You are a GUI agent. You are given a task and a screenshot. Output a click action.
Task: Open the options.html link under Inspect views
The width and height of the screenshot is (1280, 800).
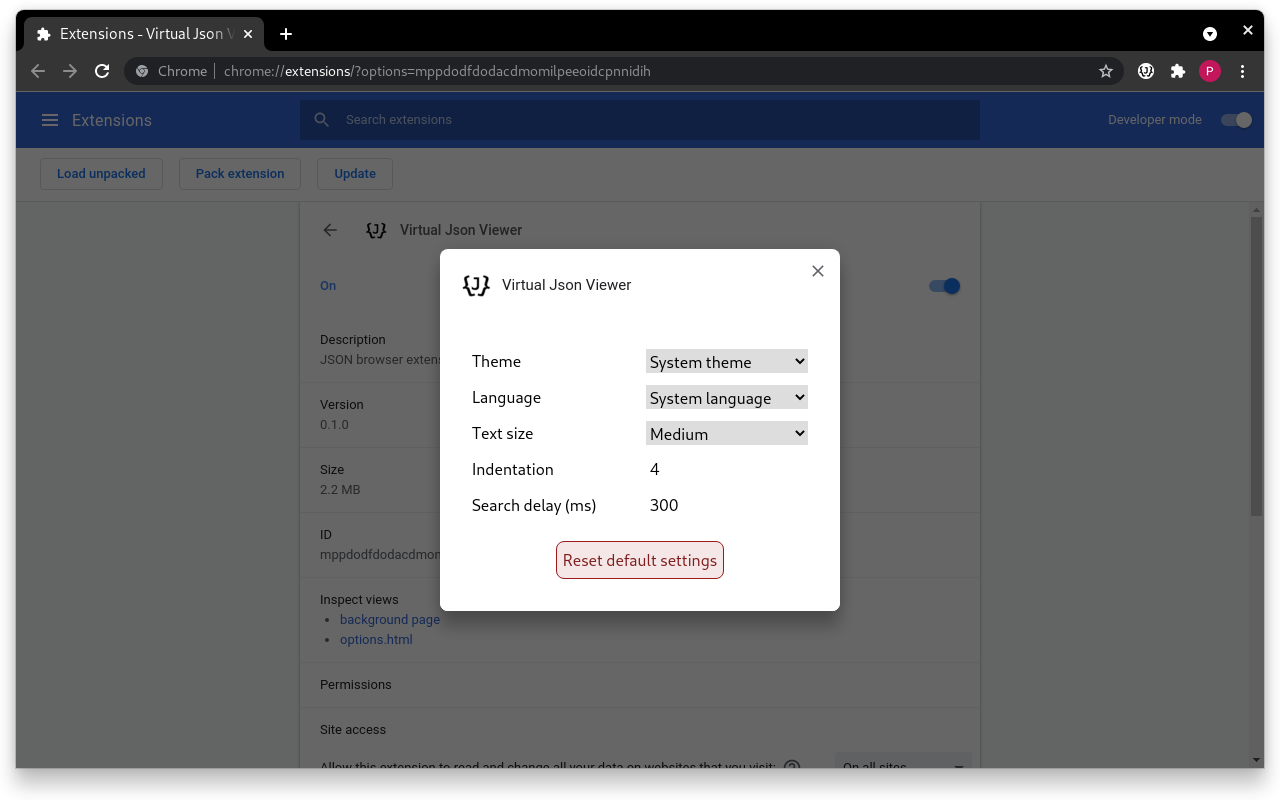376,639
